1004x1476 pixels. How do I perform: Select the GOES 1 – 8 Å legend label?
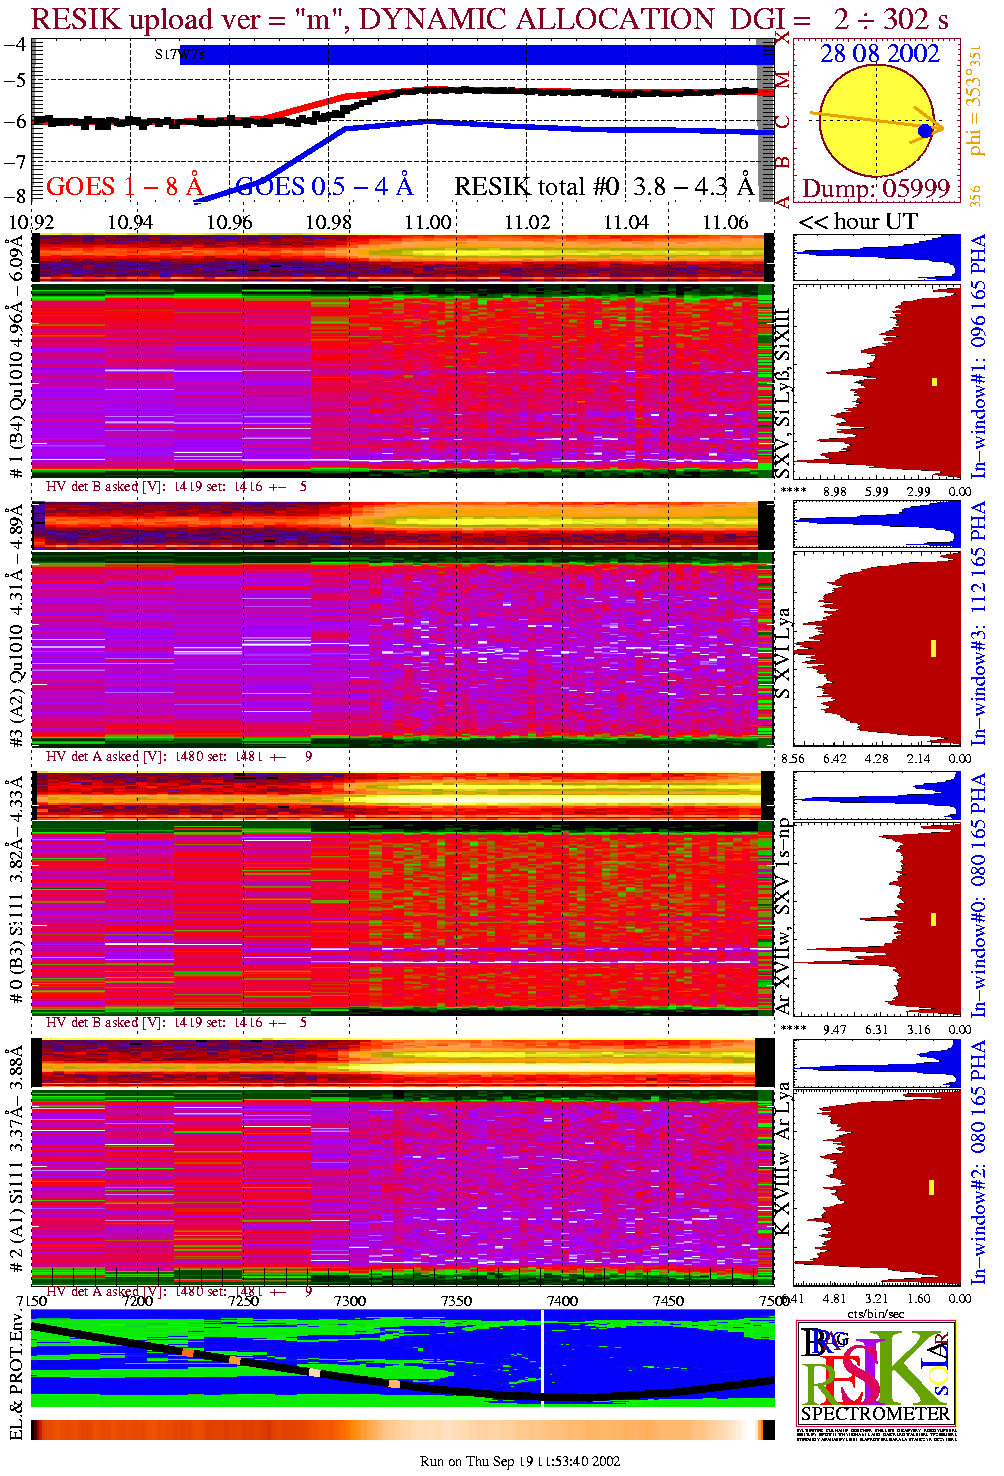click(124, 186)
